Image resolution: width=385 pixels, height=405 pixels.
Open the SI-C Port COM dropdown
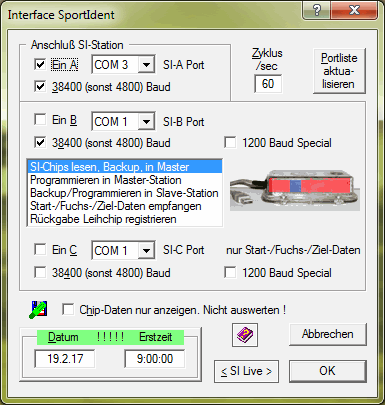146,251
